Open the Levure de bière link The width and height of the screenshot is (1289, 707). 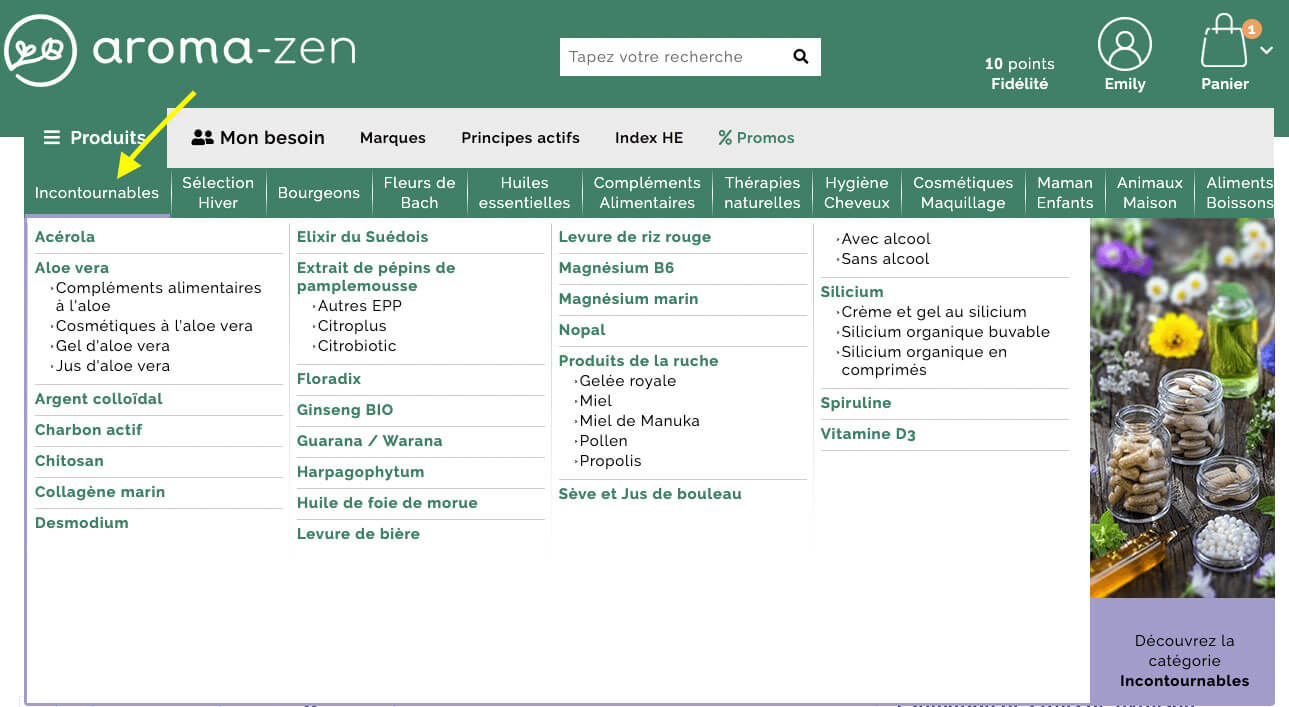tap(358, 534)
